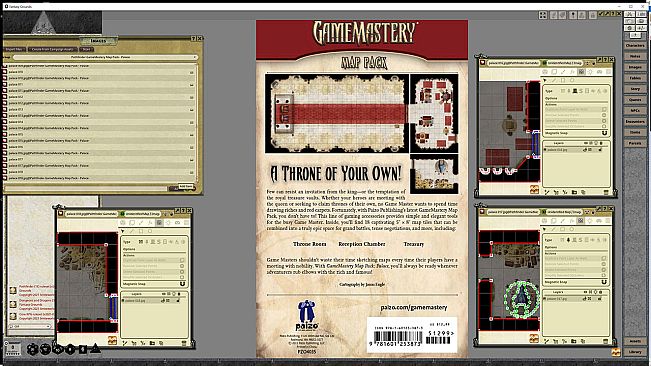The height and width of the screenshot is (366, 651).
Task: Toggle lock on palace 017.jpg layer row
Action: click(x=600, y=298)
